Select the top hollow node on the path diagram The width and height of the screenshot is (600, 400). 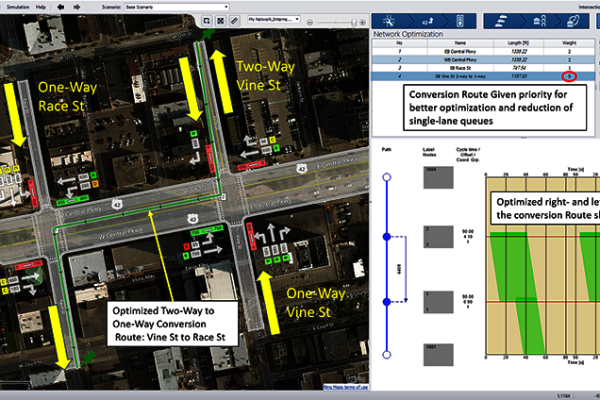coord(386,177)
